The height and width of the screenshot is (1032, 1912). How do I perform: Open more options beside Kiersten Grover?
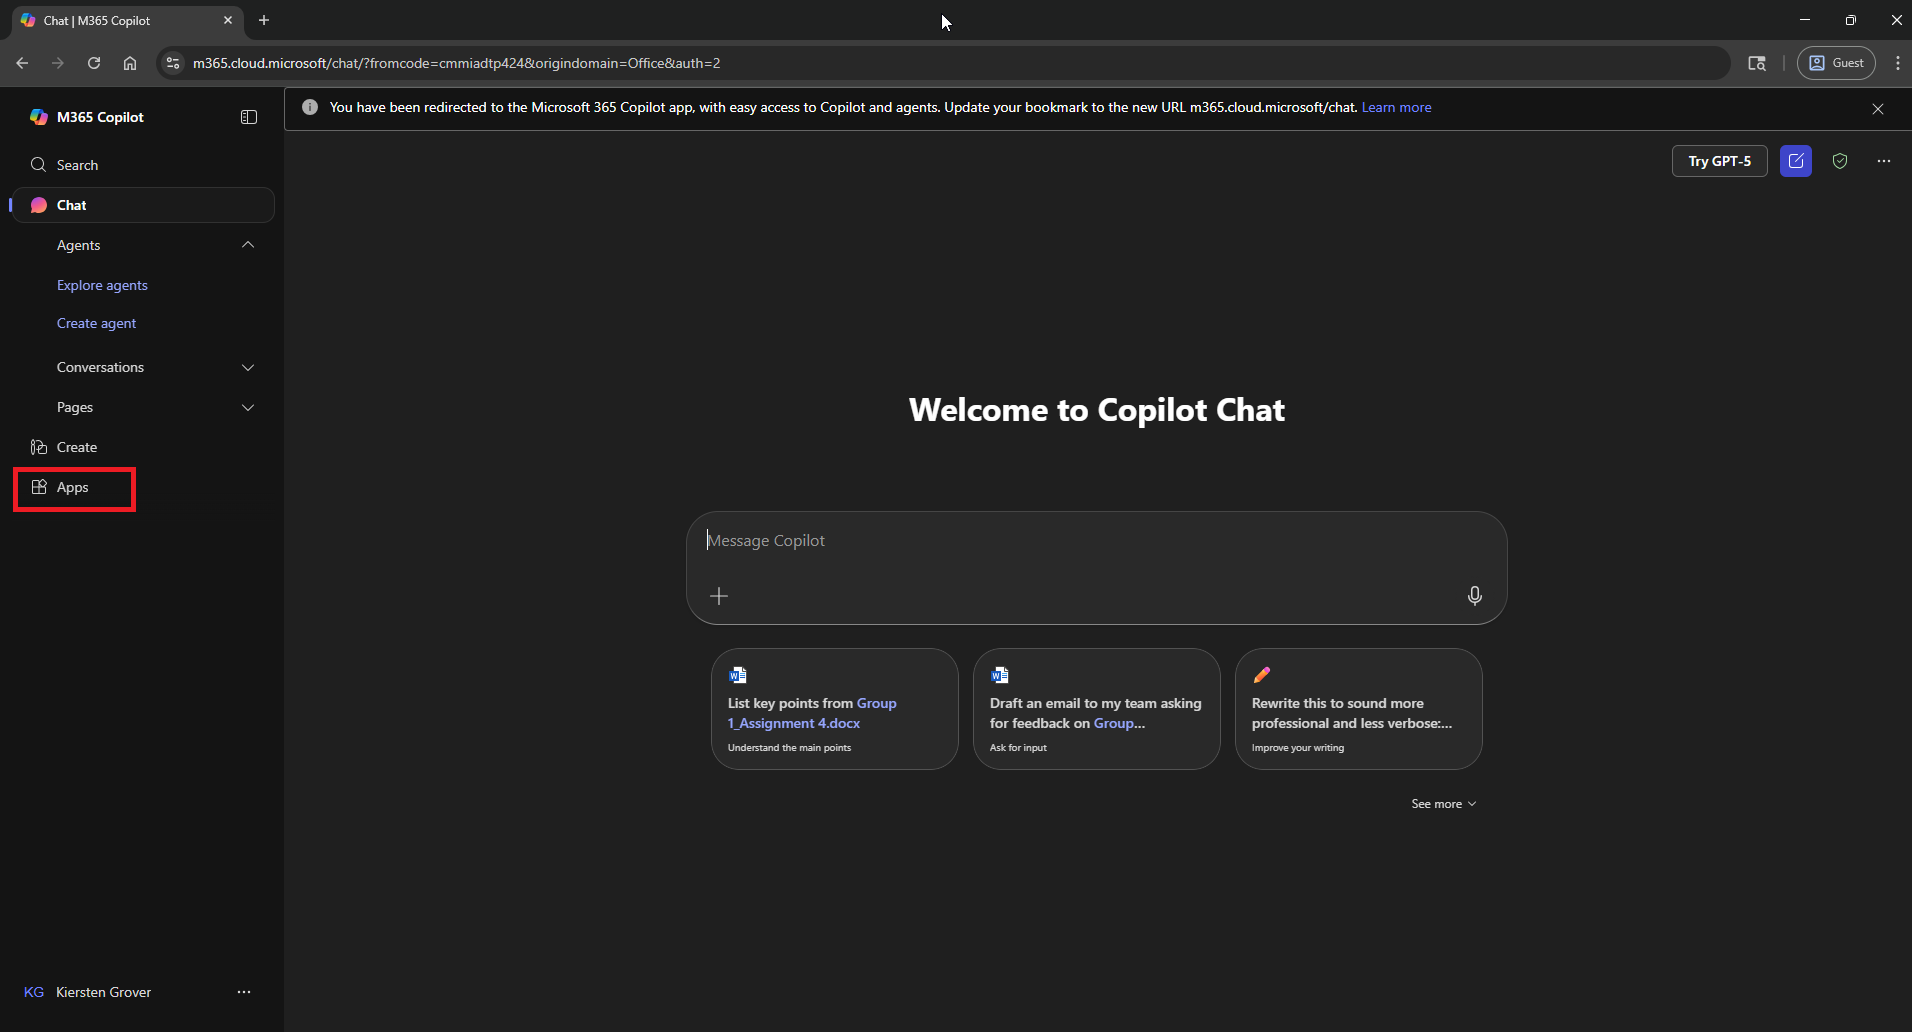(244, 992)
